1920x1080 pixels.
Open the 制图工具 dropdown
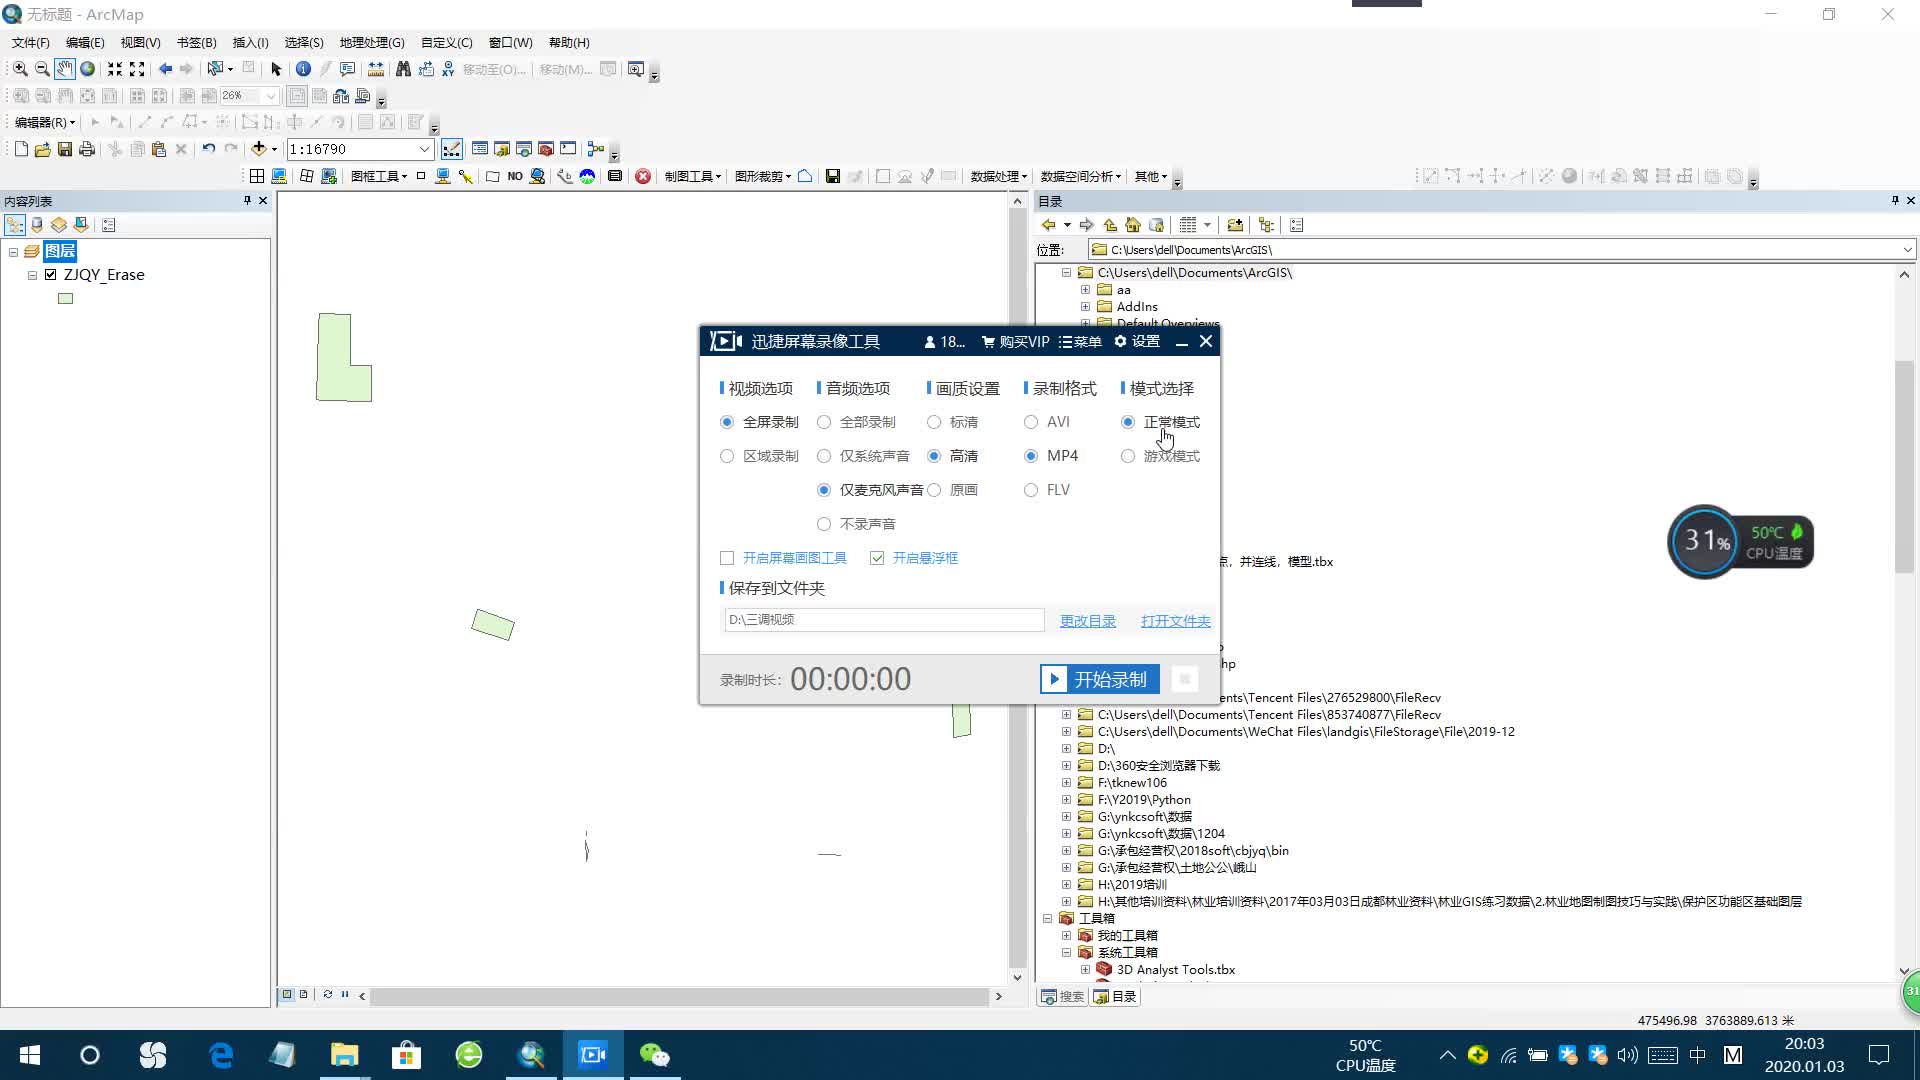pyautogui.click(x=692, y=176)
